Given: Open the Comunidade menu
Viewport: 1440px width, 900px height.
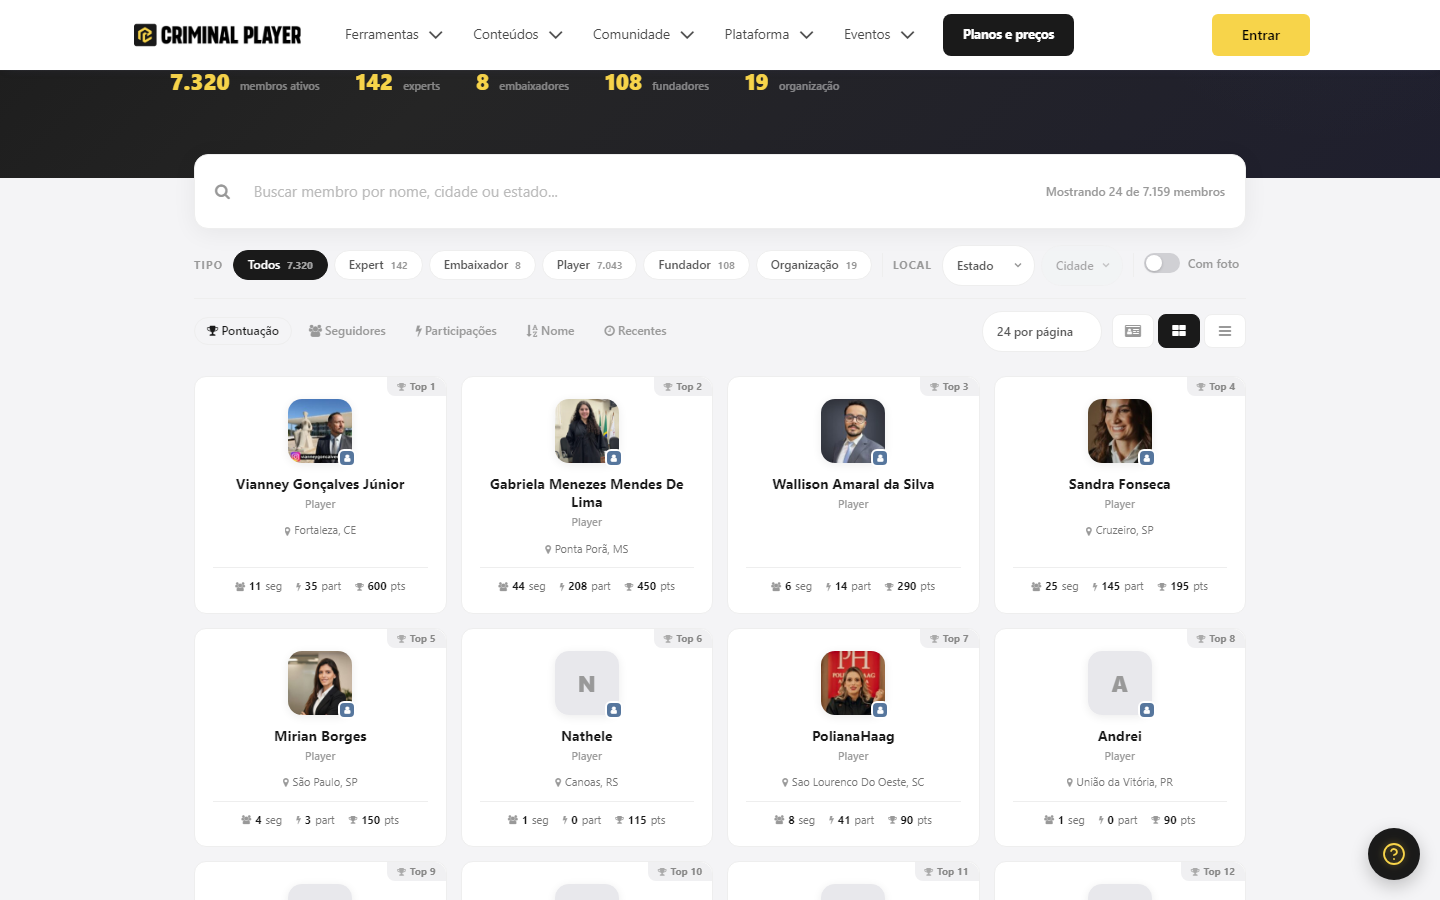Looking at the screenshot, I should point(643,34).
